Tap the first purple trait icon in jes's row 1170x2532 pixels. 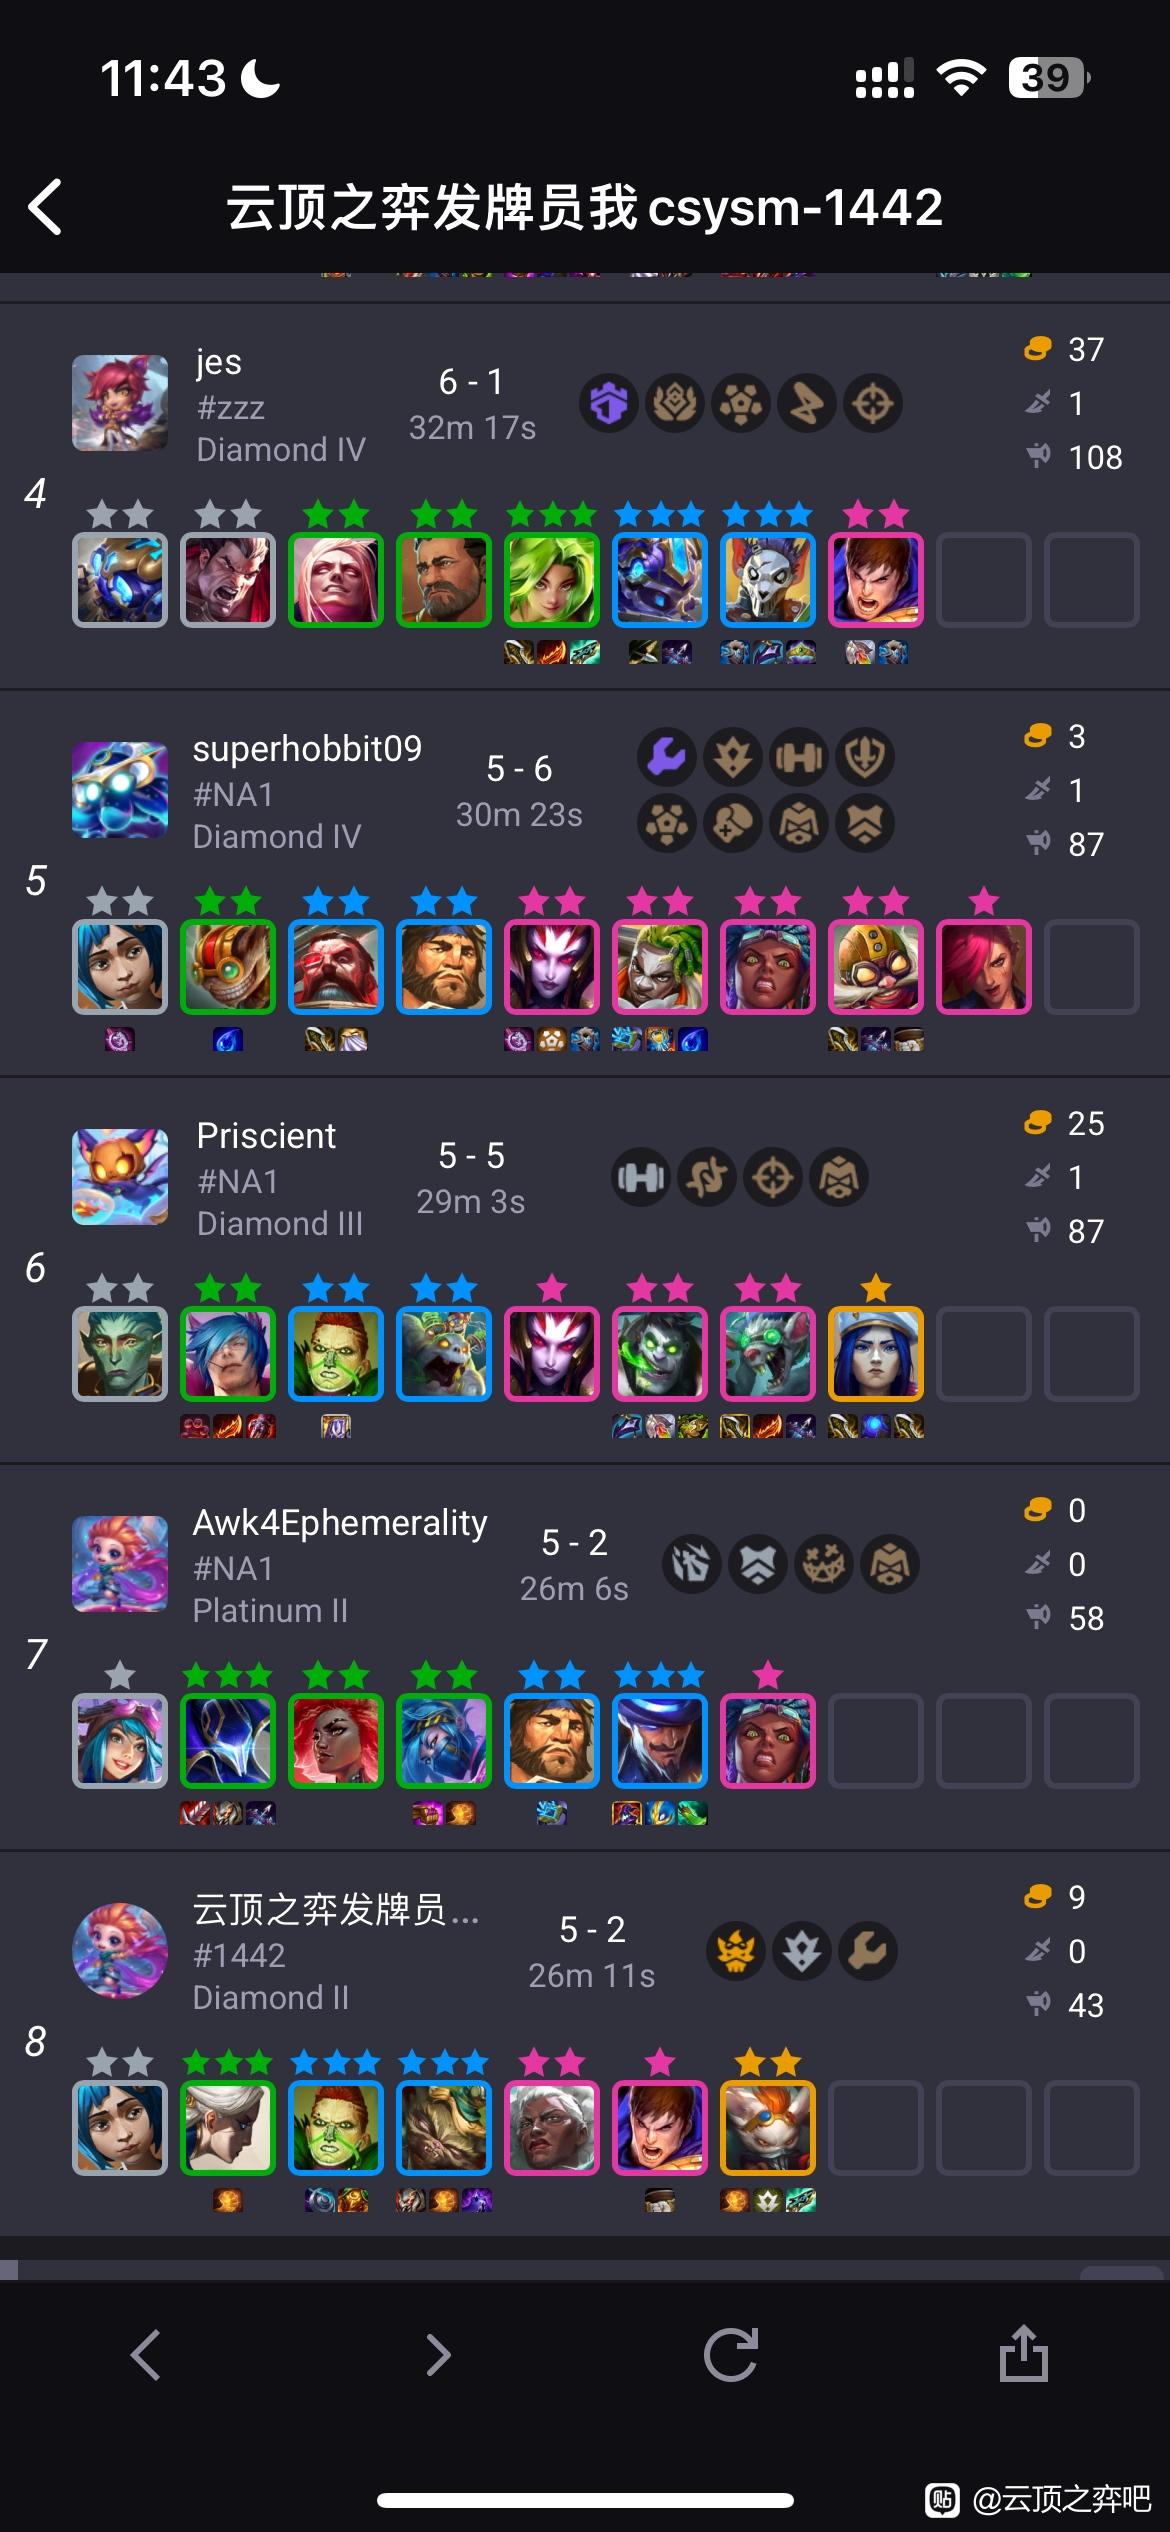coord(609,404)
